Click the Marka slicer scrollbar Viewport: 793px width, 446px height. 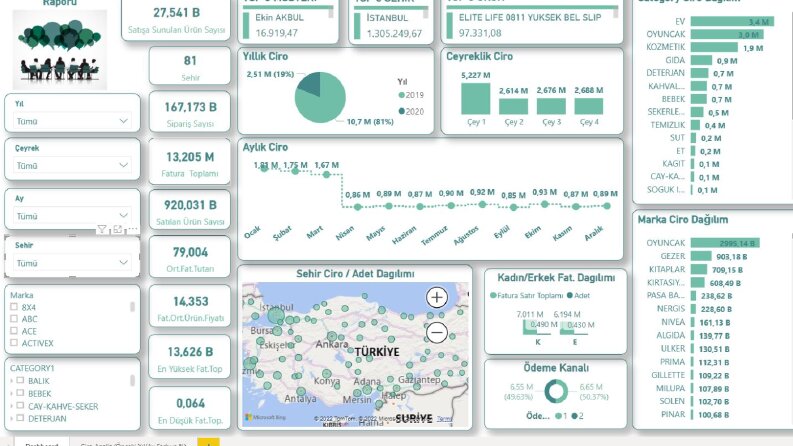pyautogui.click(x=133, y=307)
